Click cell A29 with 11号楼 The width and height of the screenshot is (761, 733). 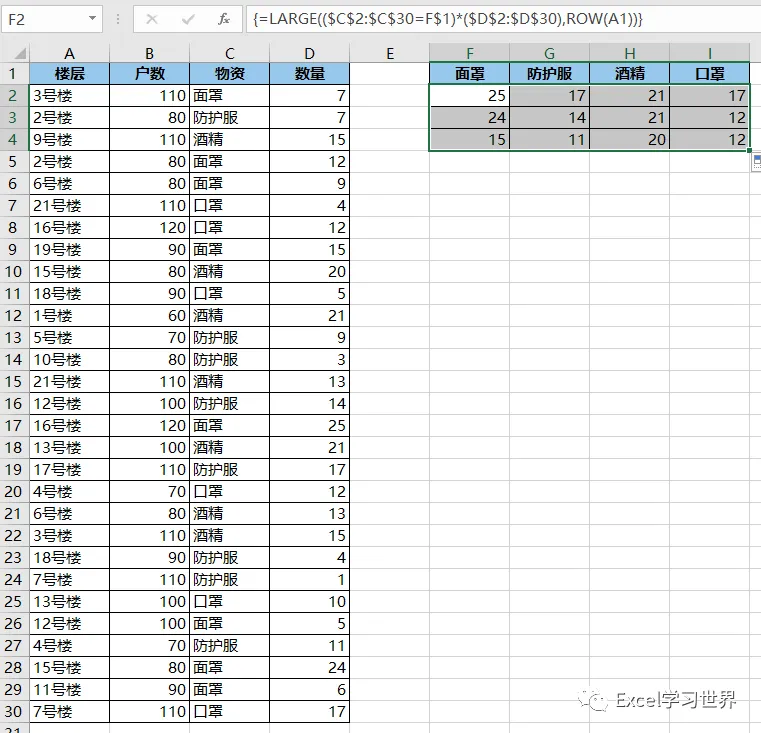pos(69,689)
